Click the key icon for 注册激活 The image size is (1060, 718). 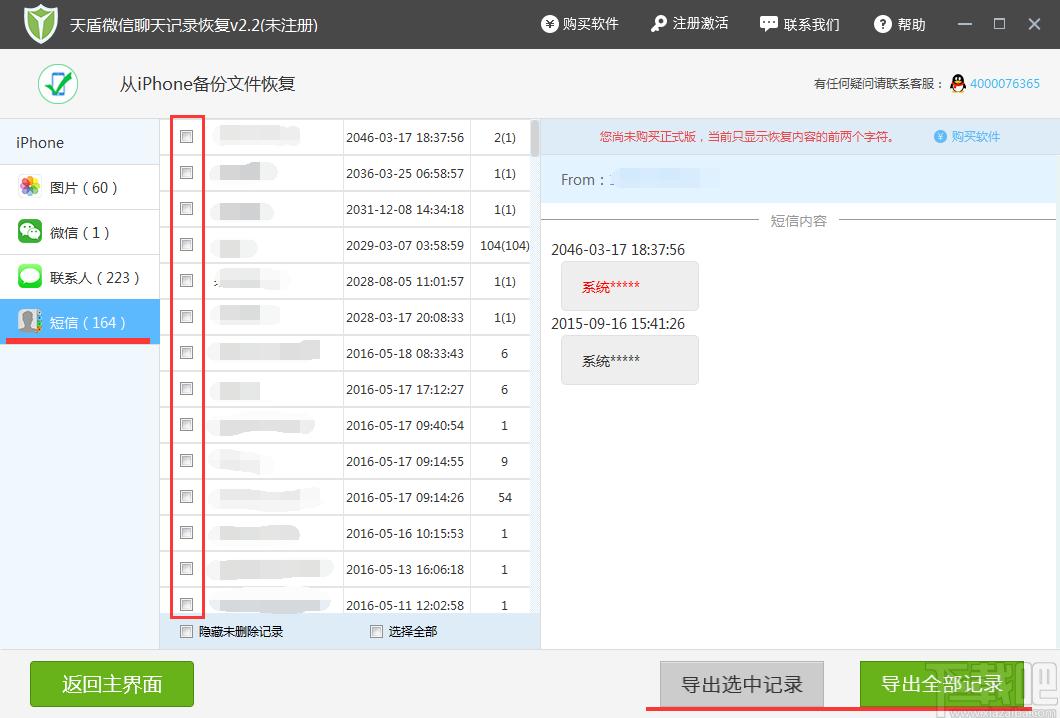658,24
